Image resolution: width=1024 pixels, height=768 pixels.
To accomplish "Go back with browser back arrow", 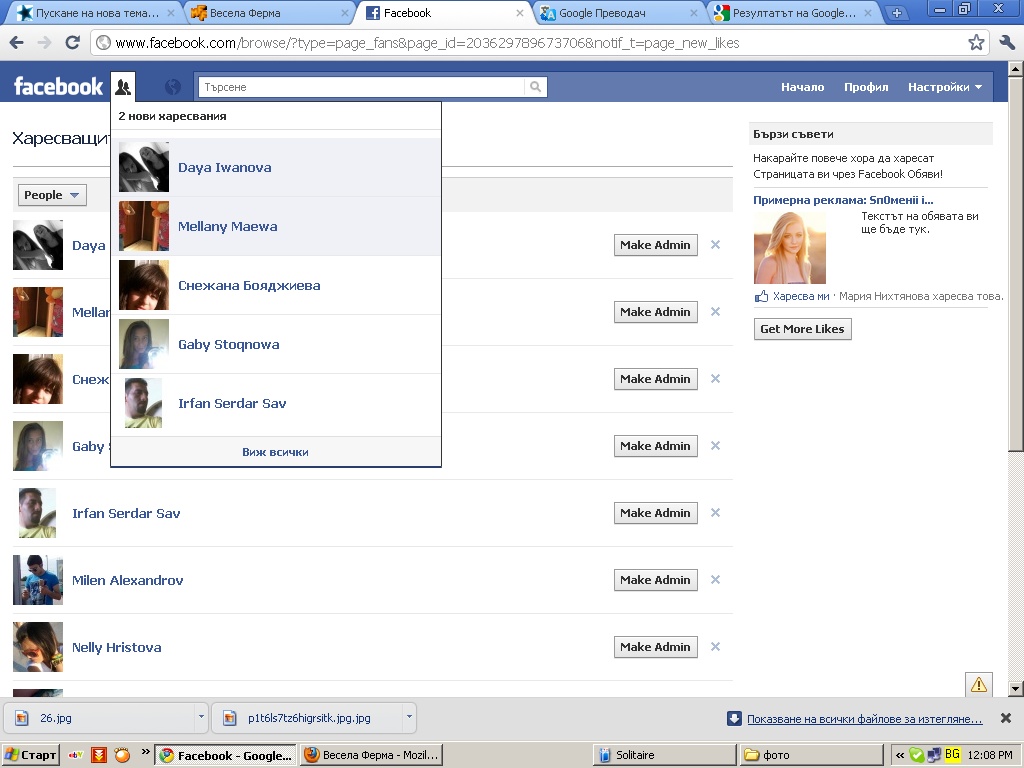I will point(17,43).
